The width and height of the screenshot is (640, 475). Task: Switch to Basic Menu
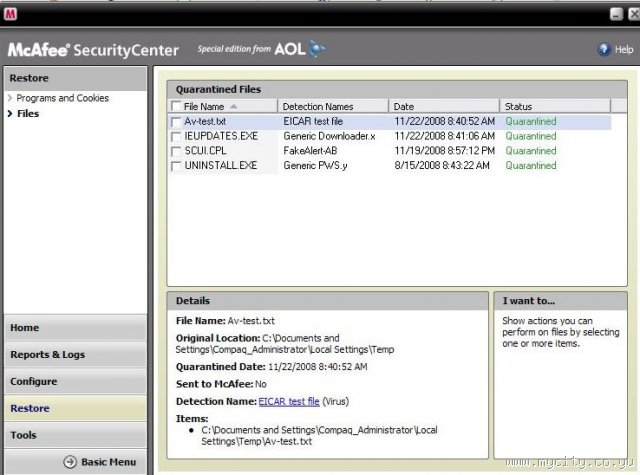(x=108, y=462)
